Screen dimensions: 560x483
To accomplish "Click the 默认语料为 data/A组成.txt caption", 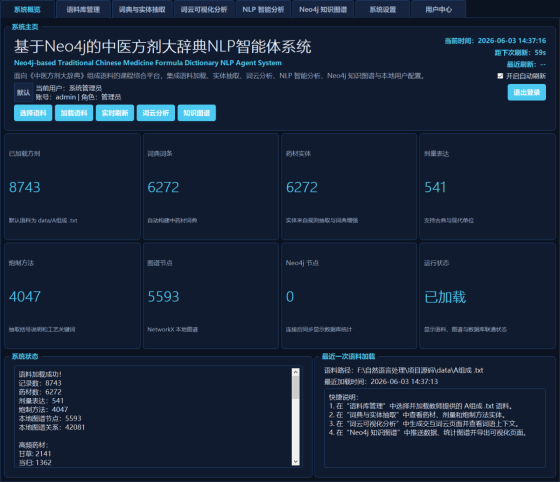I will coord(43,220).
